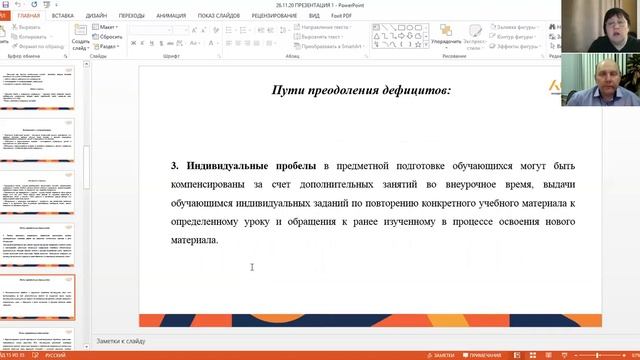Toggle ЗАМЕТКИ notes in status bar
This screenshot has height=360, width=640.
[x=441, y=356]
